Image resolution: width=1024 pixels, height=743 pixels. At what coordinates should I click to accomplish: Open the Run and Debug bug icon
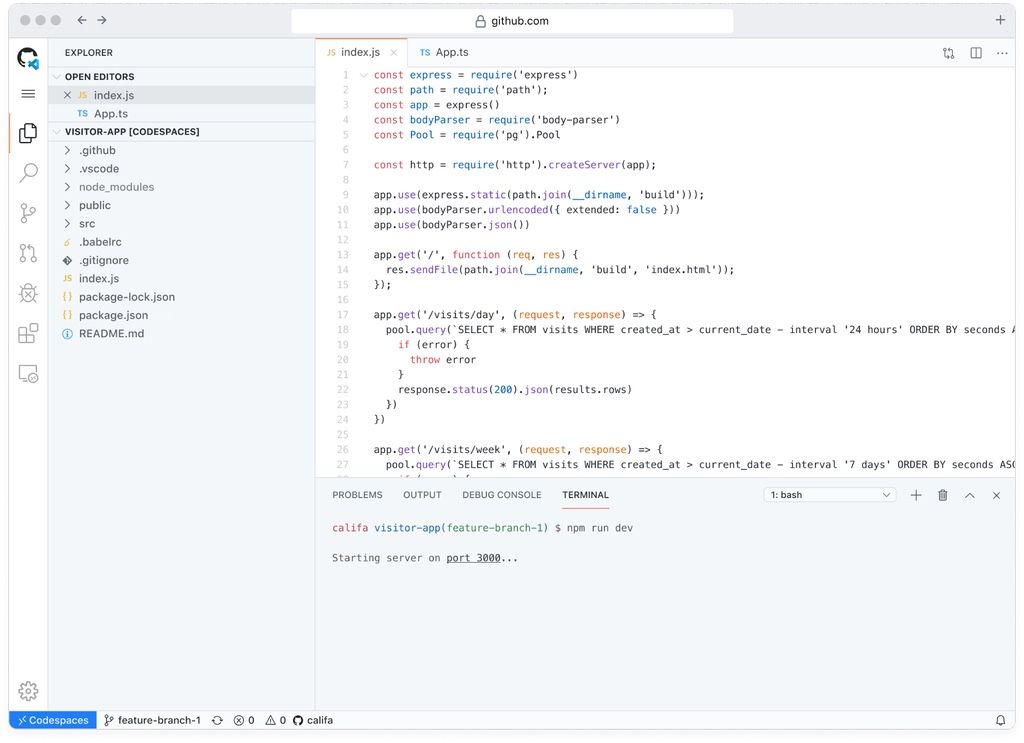pos(28,293)
